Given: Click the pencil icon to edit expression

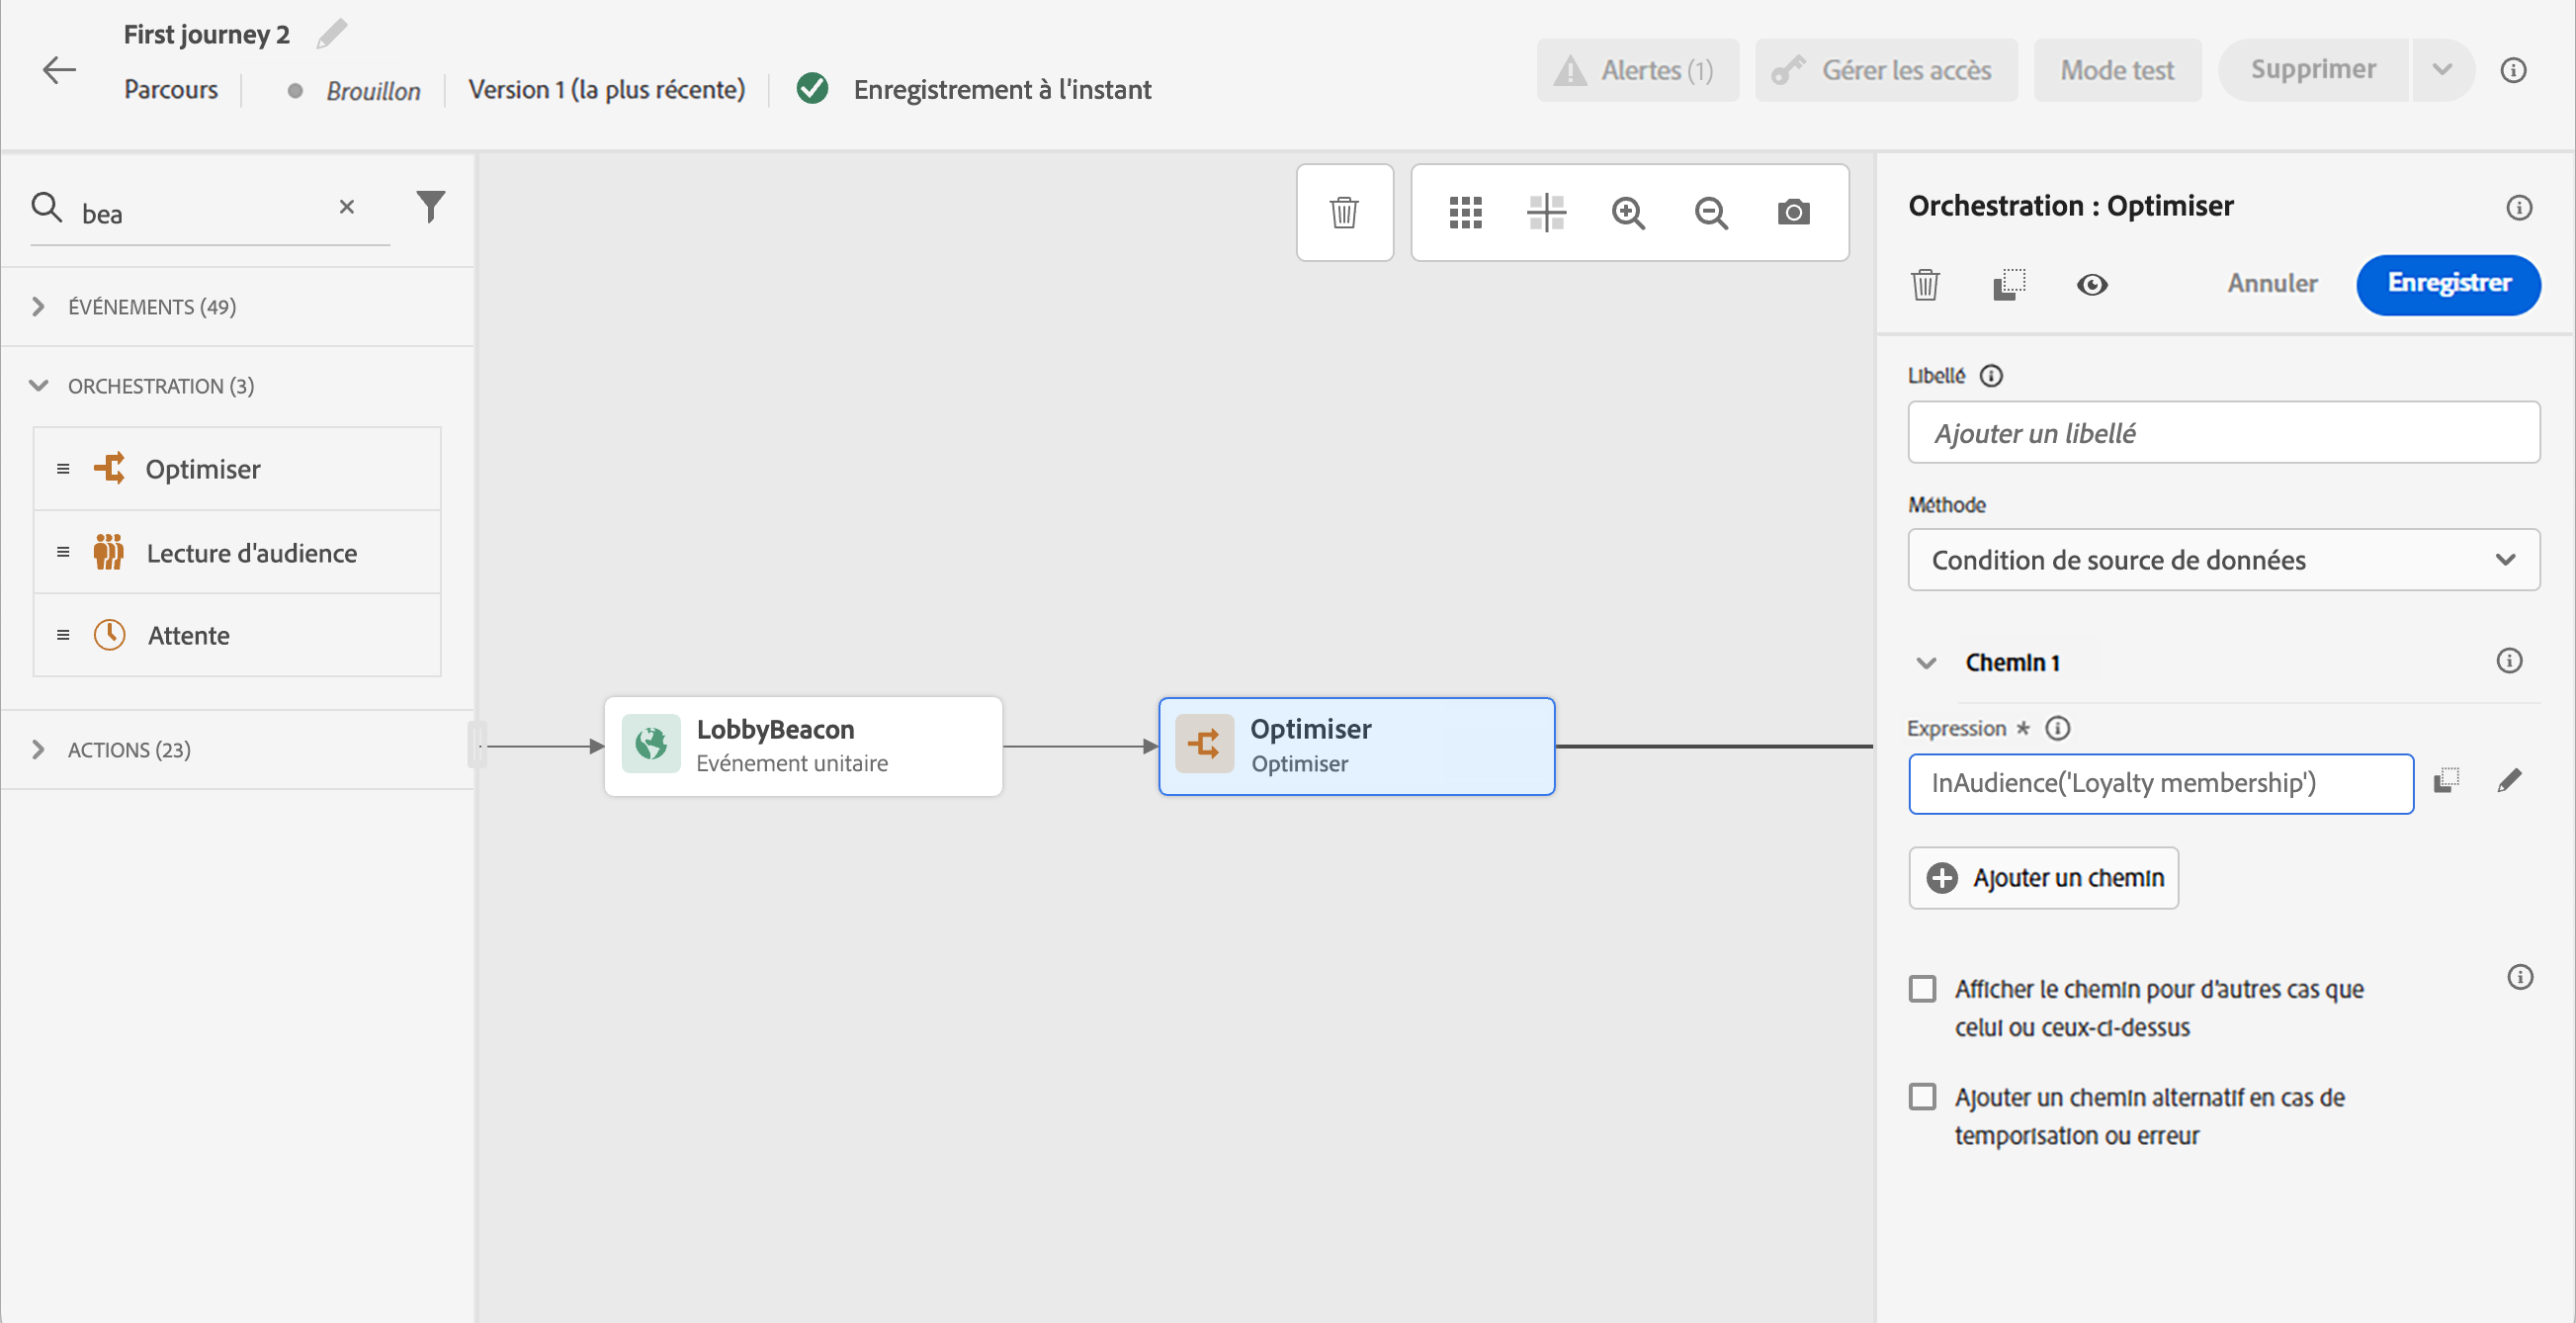Looking at the screenshot, I should (x=2509, y=781).
